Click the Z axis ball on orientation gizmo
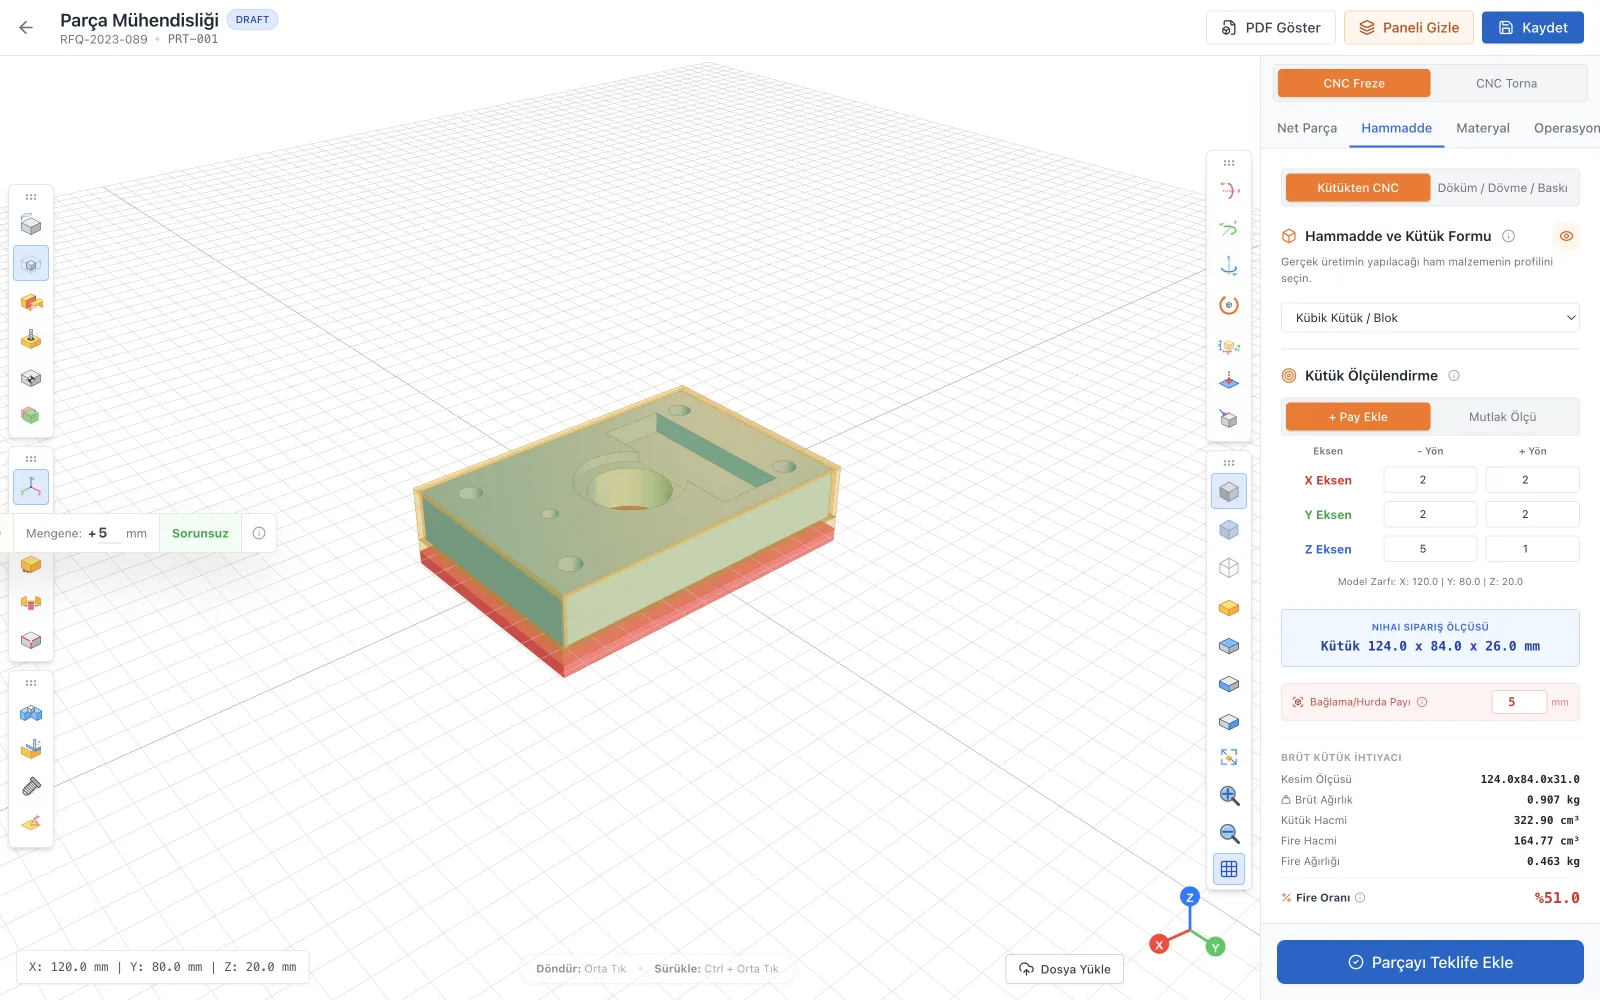The width and height of the screenshot is (1600, 1000). coord(1189,897)
